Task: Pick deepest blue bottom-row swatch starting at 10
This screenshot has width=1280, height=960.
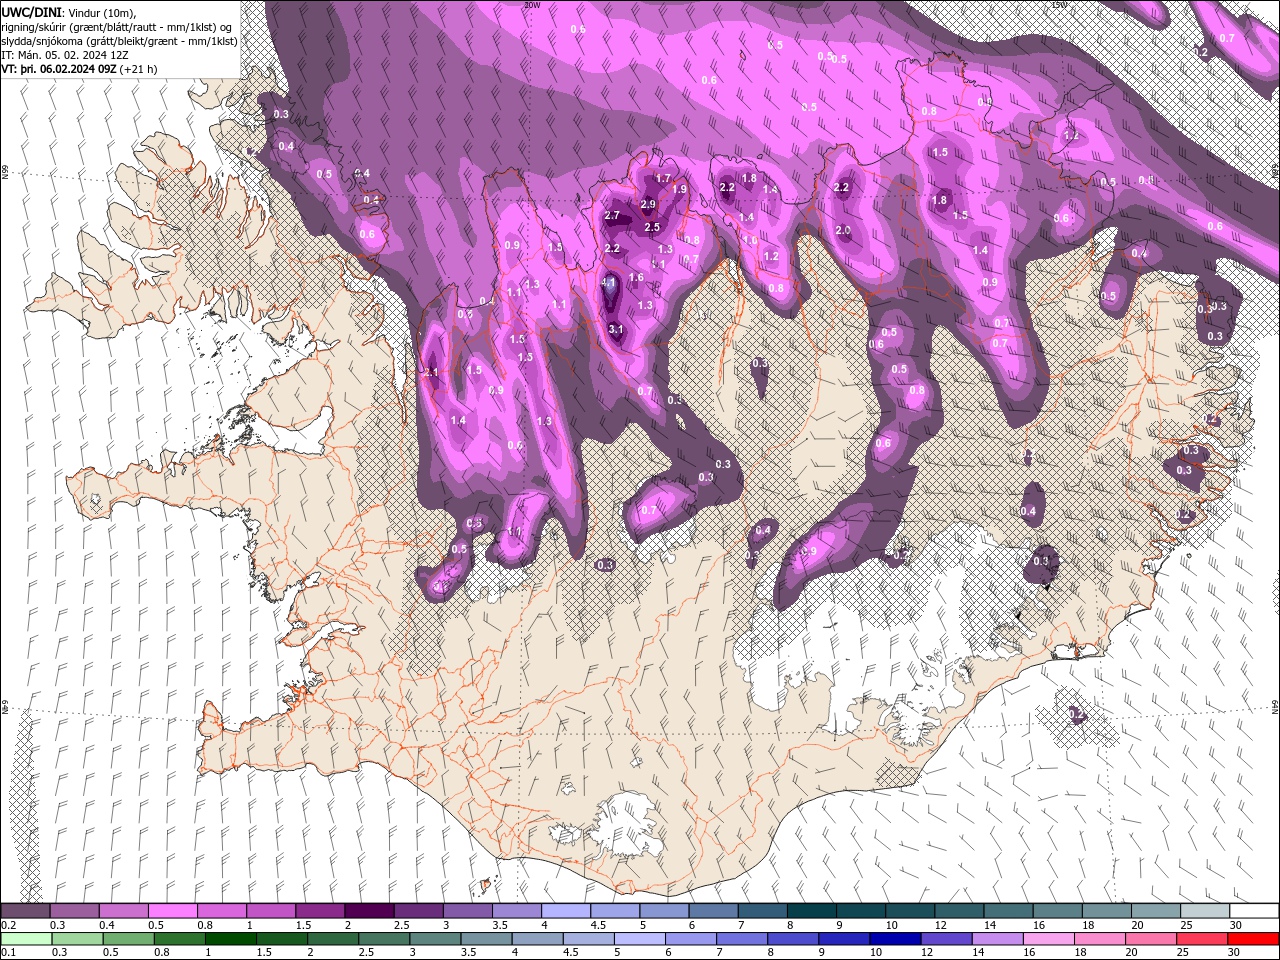Action: point(895,939)
